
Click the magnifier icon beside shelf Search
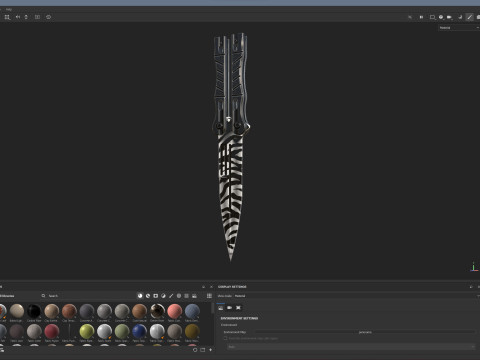coord(43,296)
